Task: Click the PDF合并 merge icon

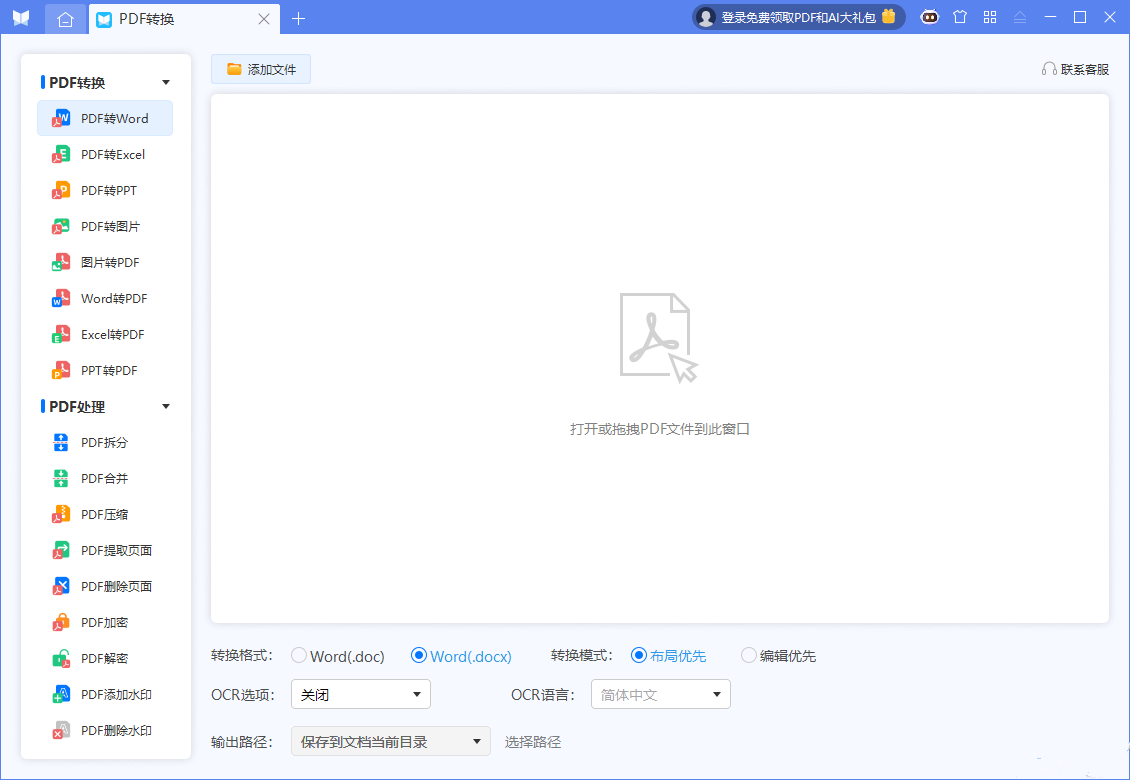Action: (61, 479)
